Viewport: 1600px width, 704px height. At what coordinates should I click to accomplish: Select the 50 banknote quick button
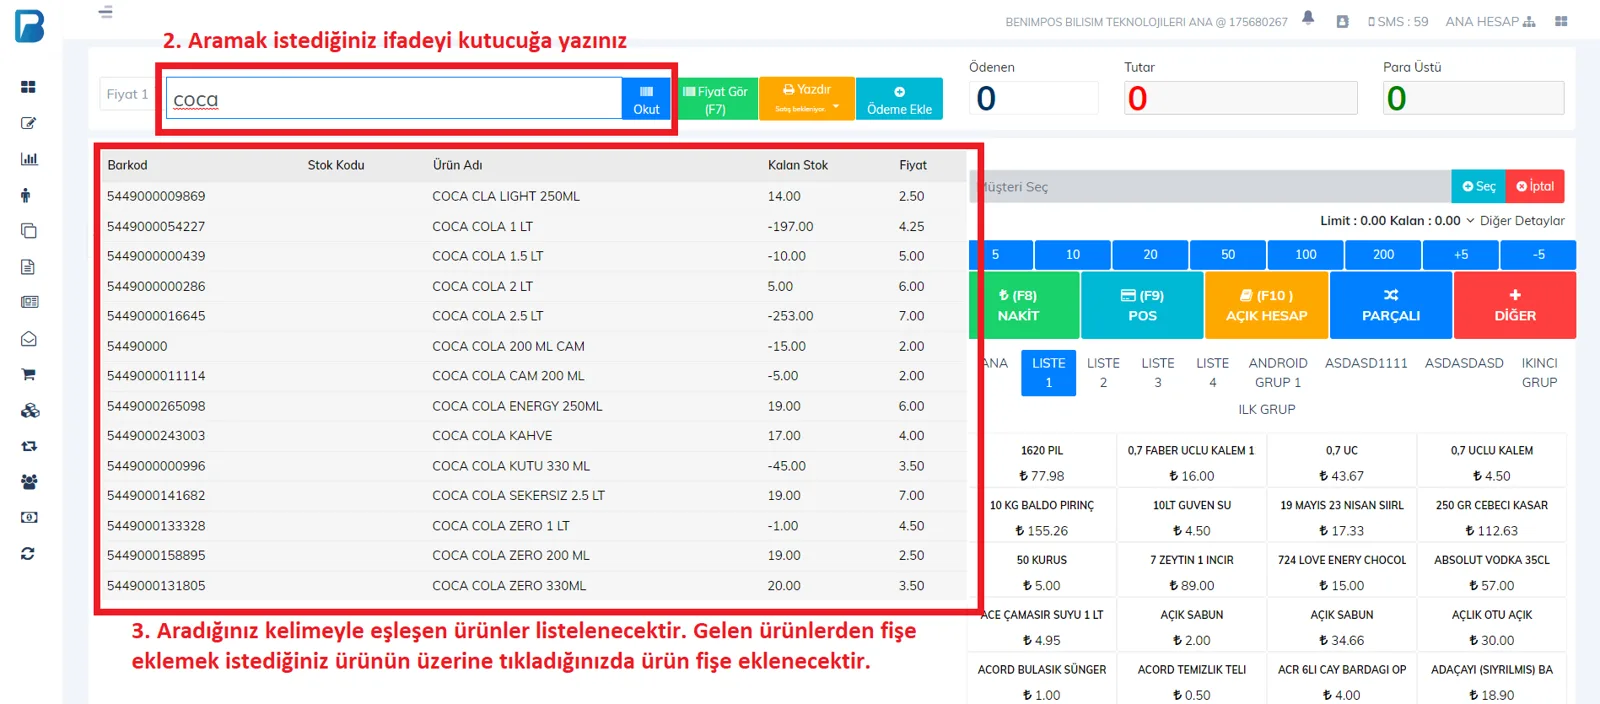(1228, 255)
